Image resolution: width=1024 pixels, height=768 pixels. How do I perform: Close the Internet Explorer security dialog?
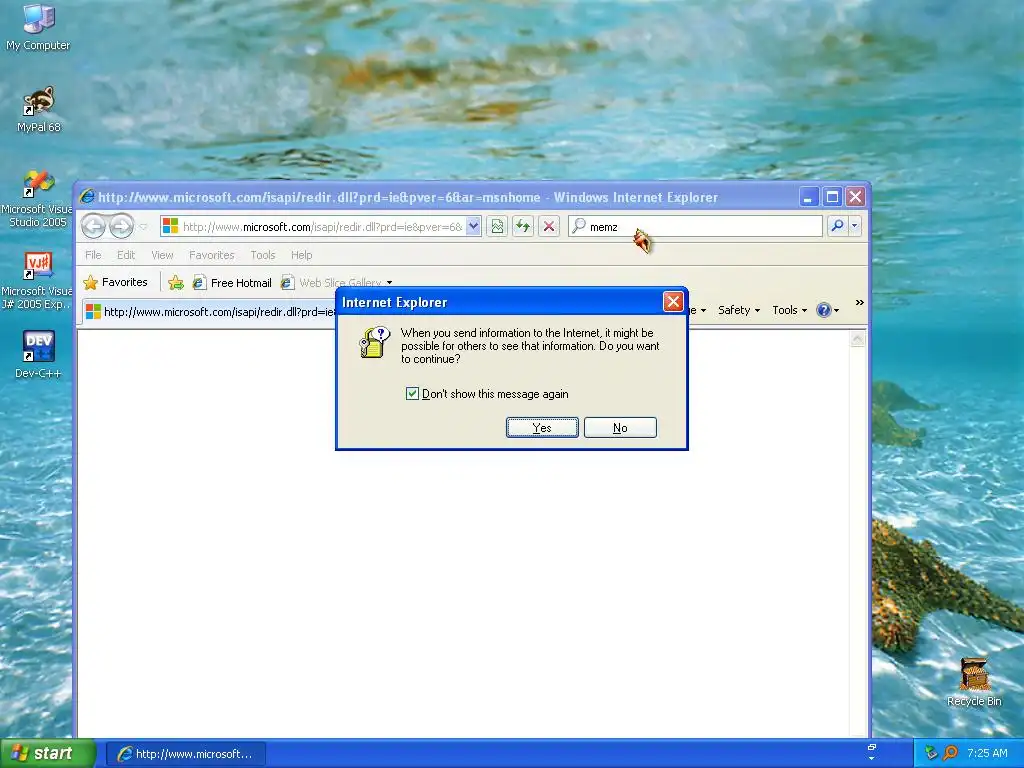673,302
